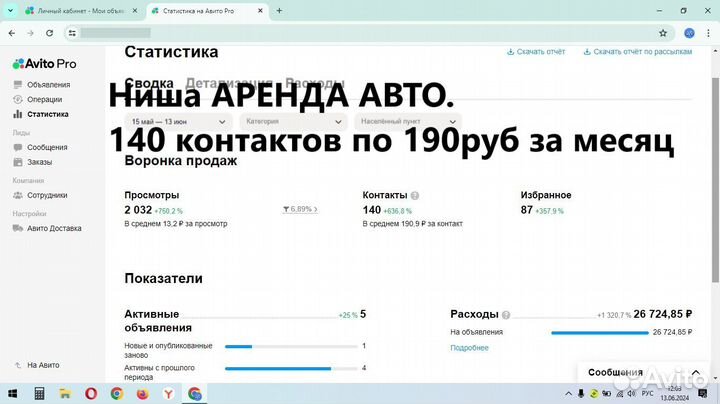The height and width of the screenshot is (404, 720).
Task: Click Новые и опубликованные заново progress bar
Action: [291, 347]
